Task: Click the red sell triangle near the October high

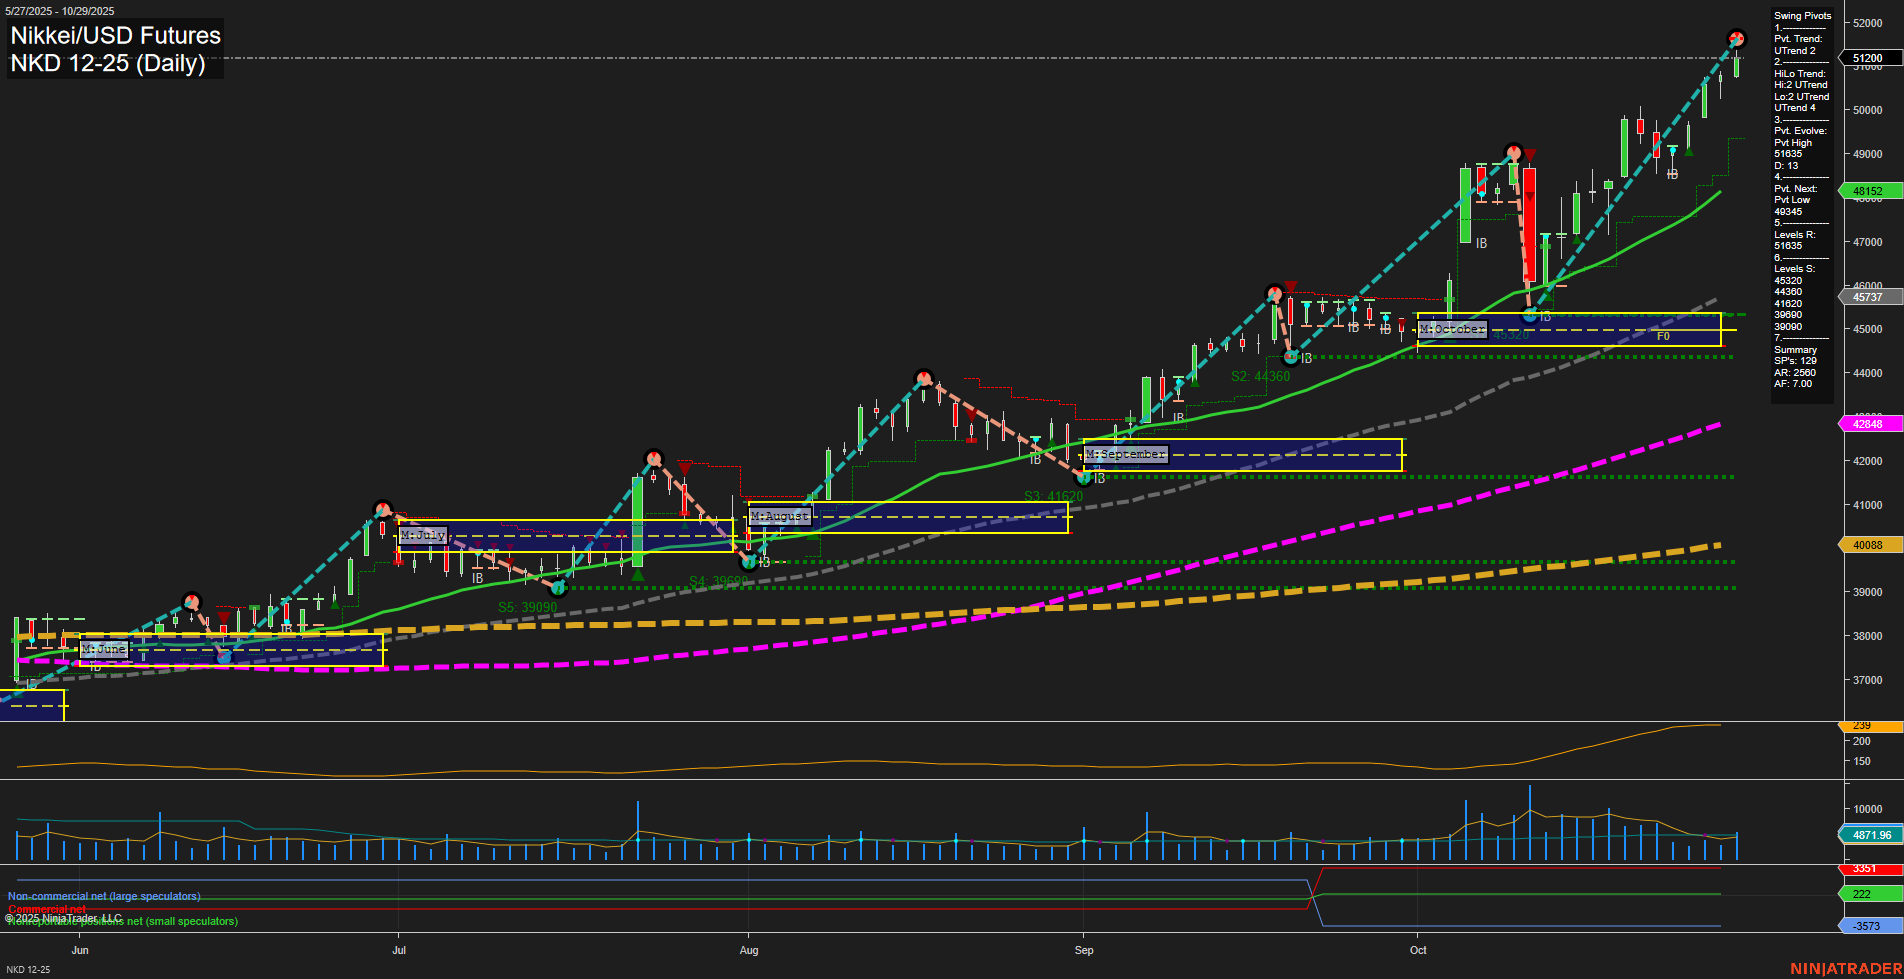Action: (x=1529, y=154)
